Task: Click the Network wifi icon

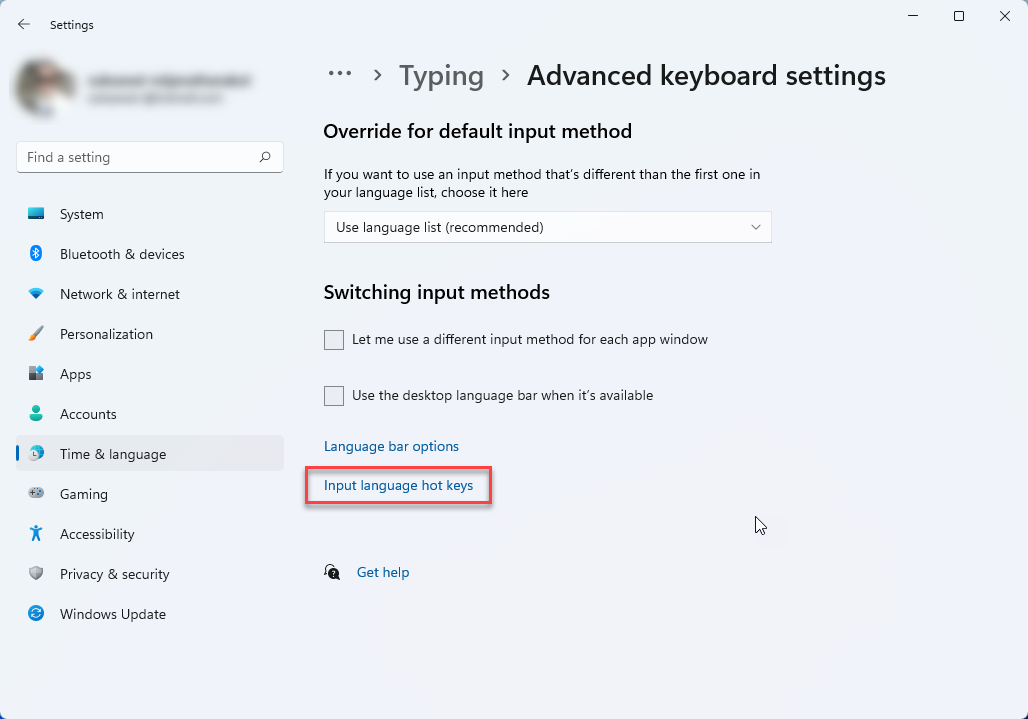Action: [36, 294]
